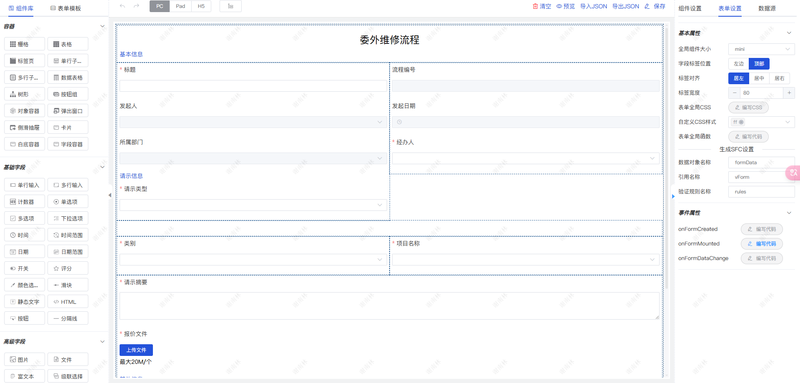Add a 级联选择 cascader field
800x383 pixels.
[68, 376]
